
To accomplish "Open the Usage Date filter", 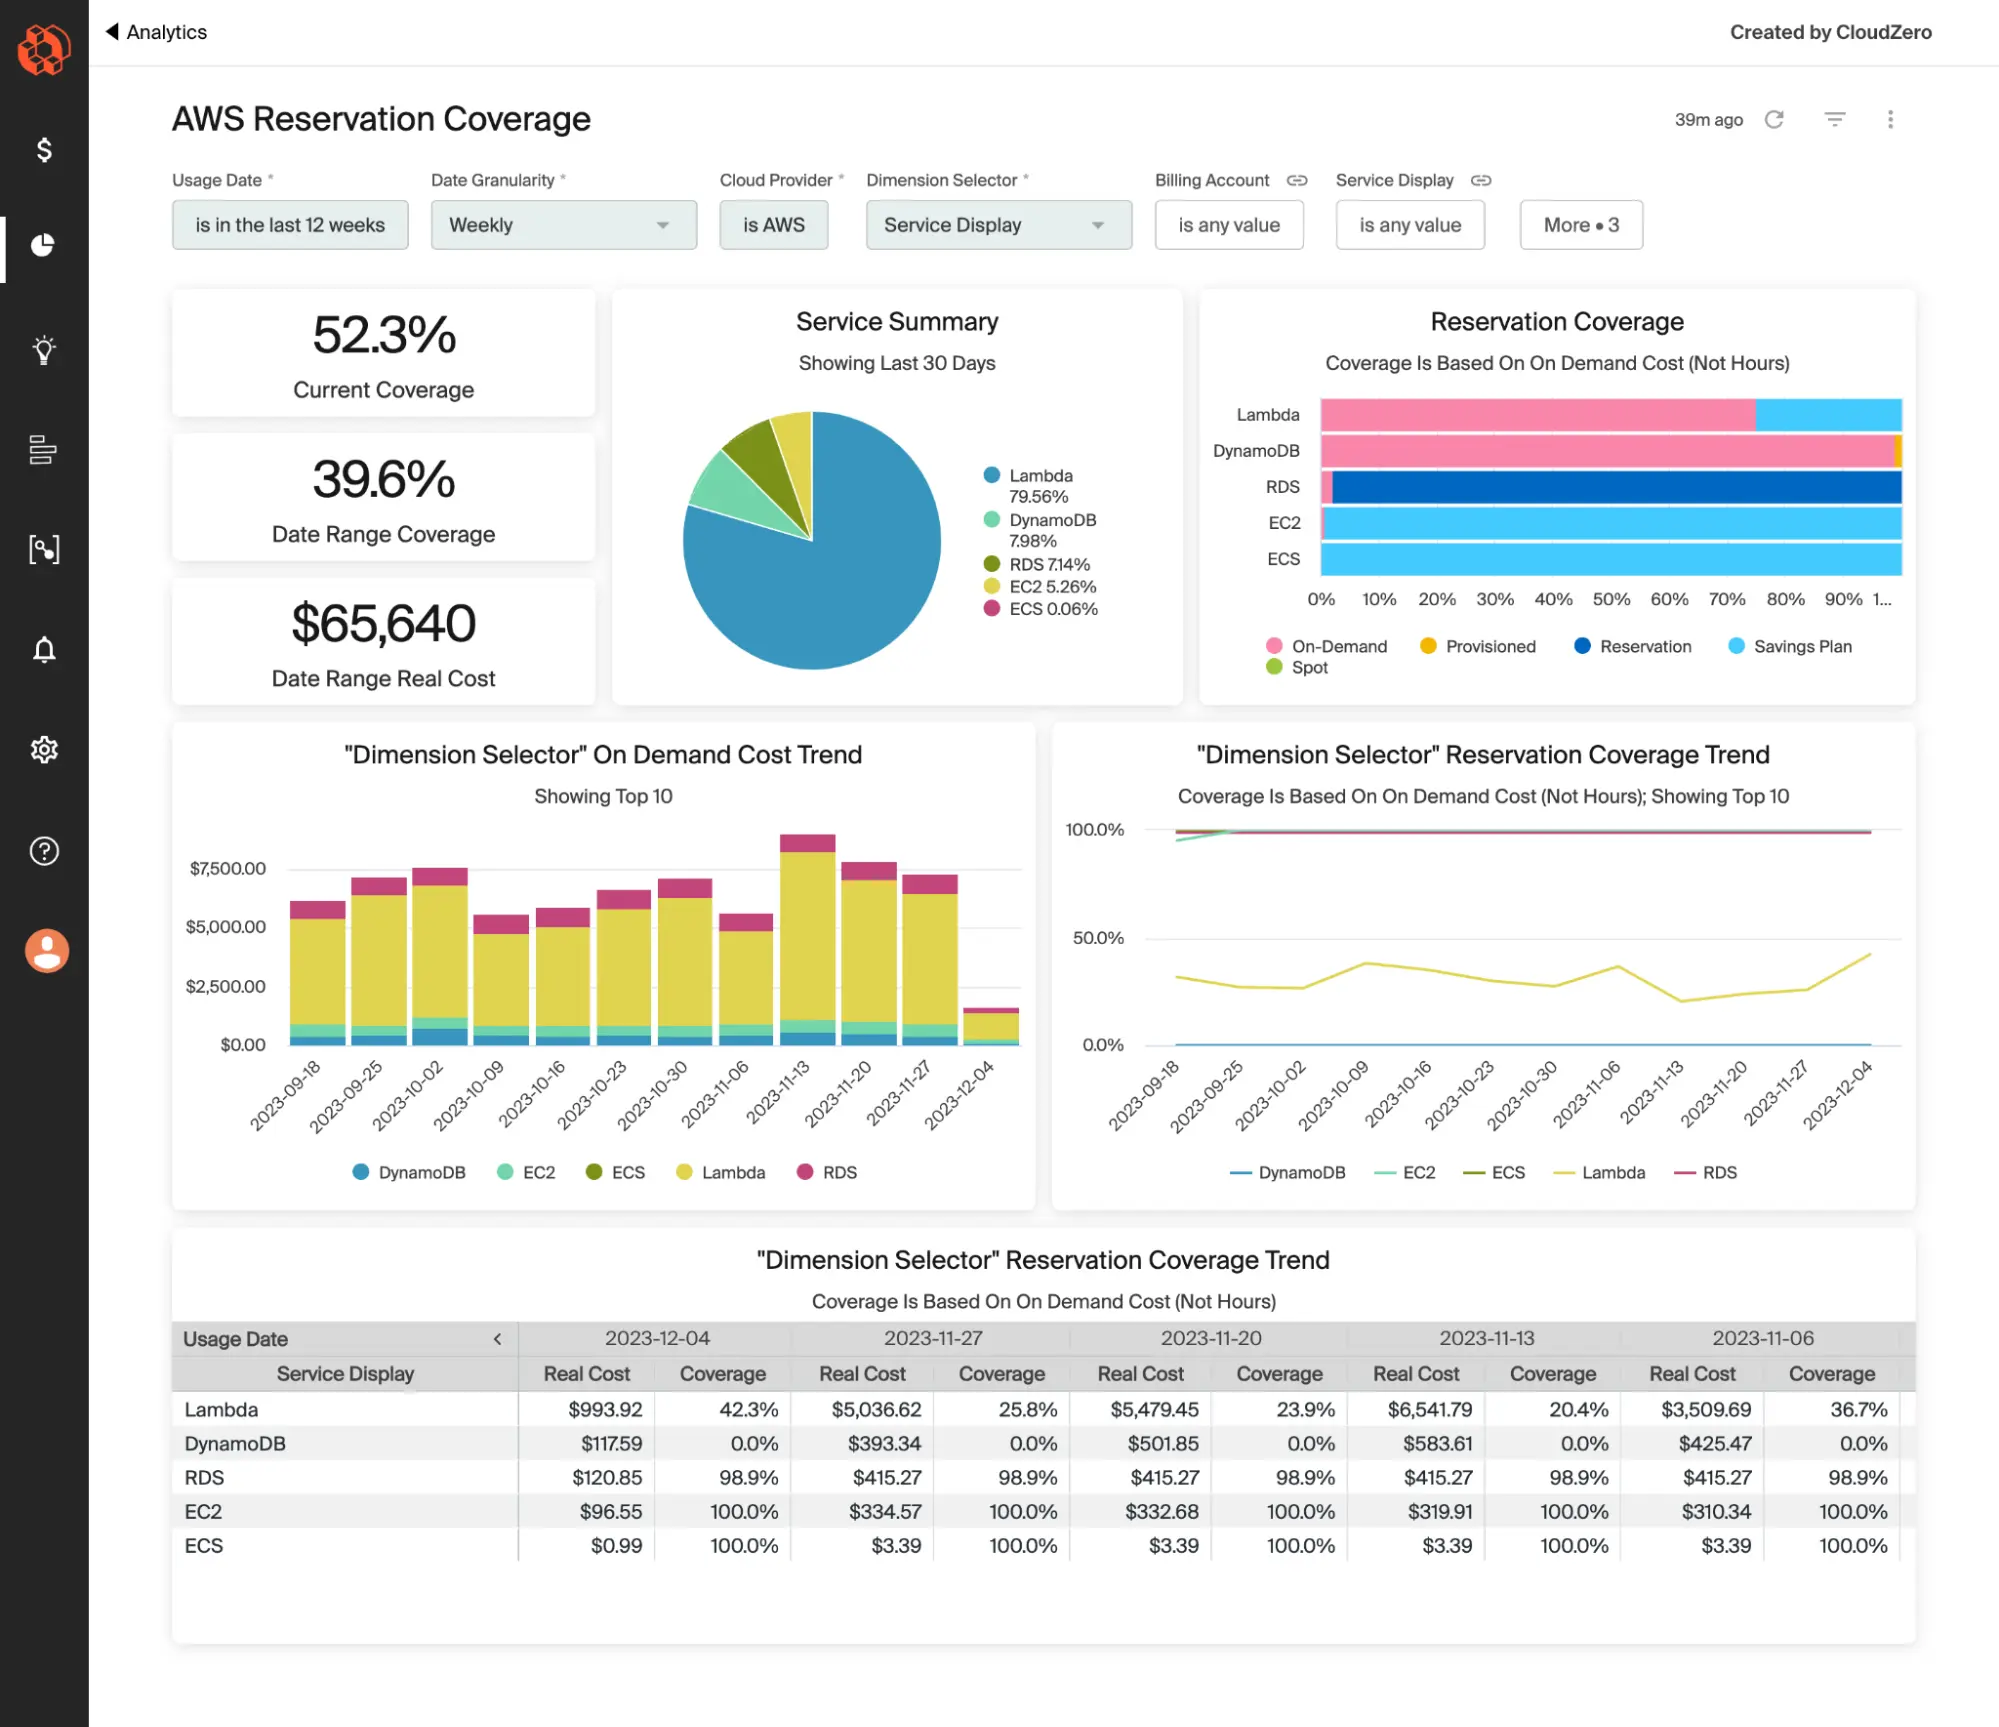I will [290, 225].
